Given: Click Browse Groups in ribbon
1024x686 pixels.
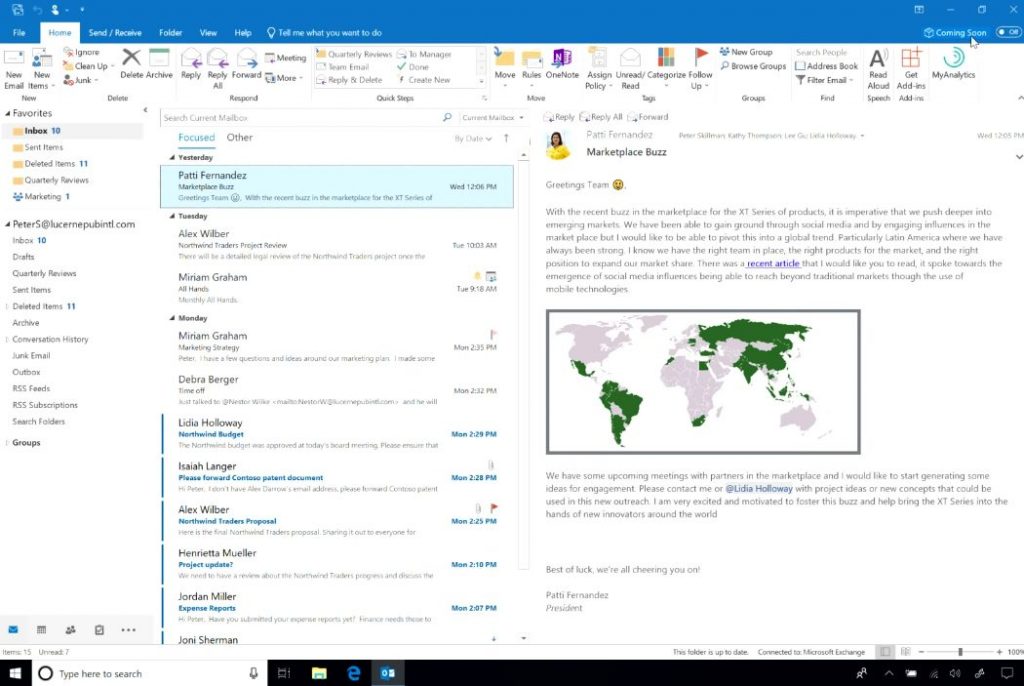Looking at the screenshot, I should 753,66.
